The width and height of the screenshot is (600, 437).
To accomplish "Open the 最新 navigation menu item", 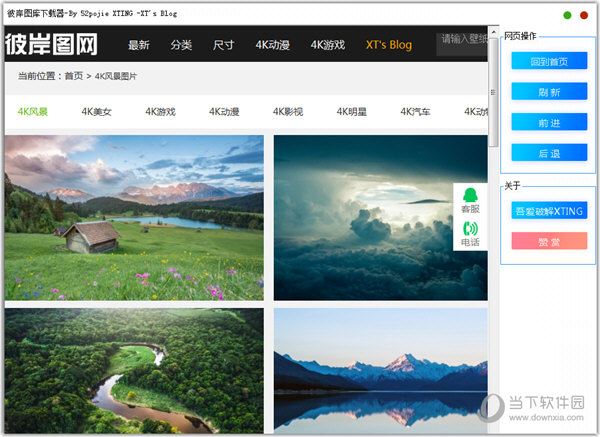I will 139,45.
